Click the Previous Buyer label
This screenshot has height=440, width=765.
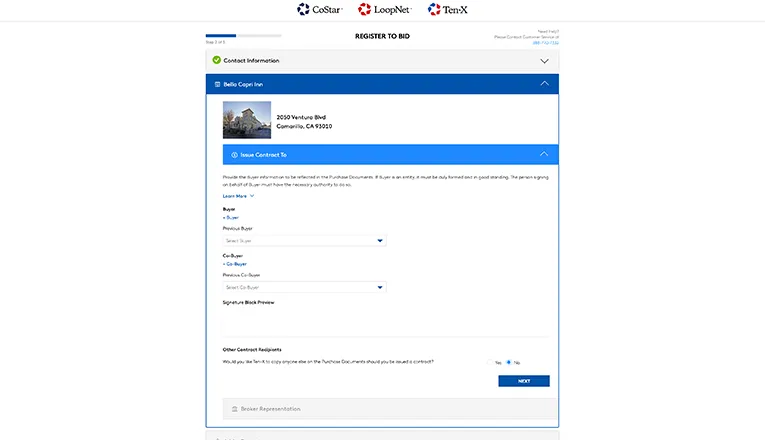click(238, 228)
